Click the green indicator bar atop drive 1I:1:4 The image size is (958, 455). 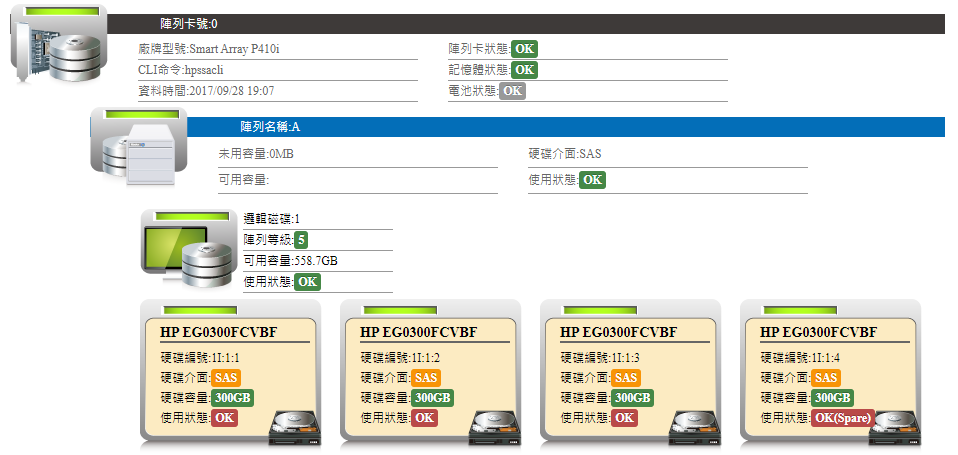pyautogui.click(x=798, y=311)
